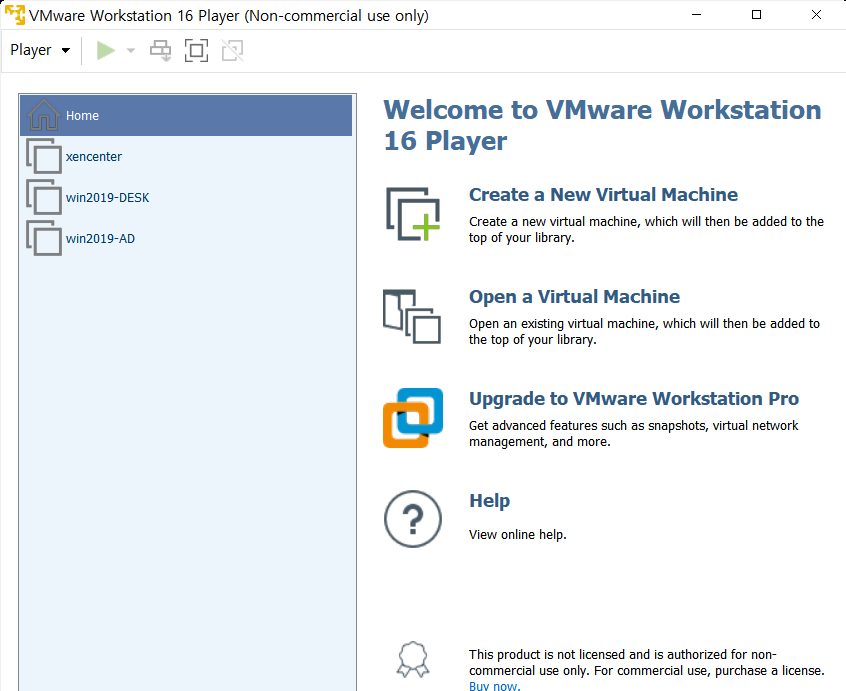Click the new VM icon with green plus

pyautogui.click(x=413, y=214)
